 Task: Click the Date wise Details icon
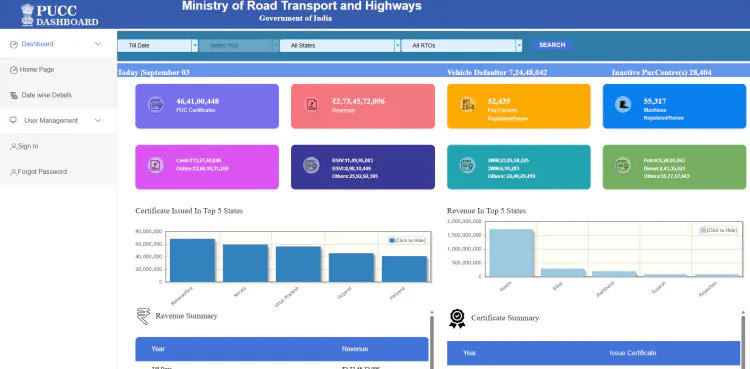(13, 95)
